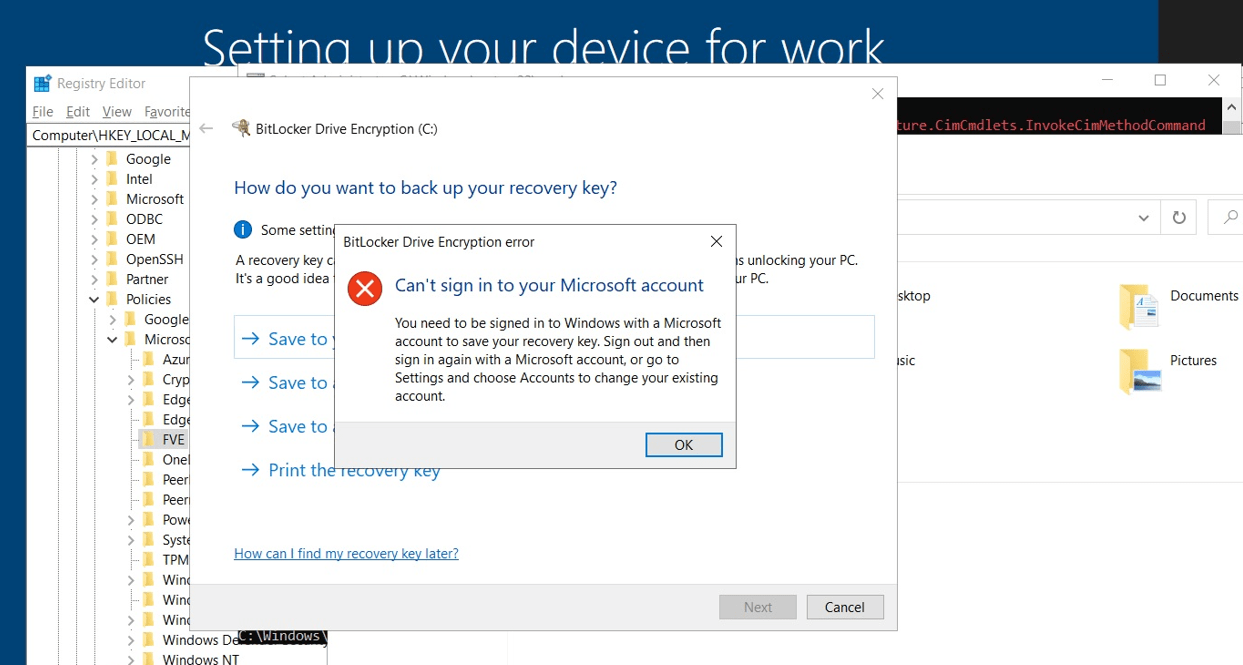Click the refresh icon in Explorer address bar
Screen dimensions: 1243x665
point(1178,217)
